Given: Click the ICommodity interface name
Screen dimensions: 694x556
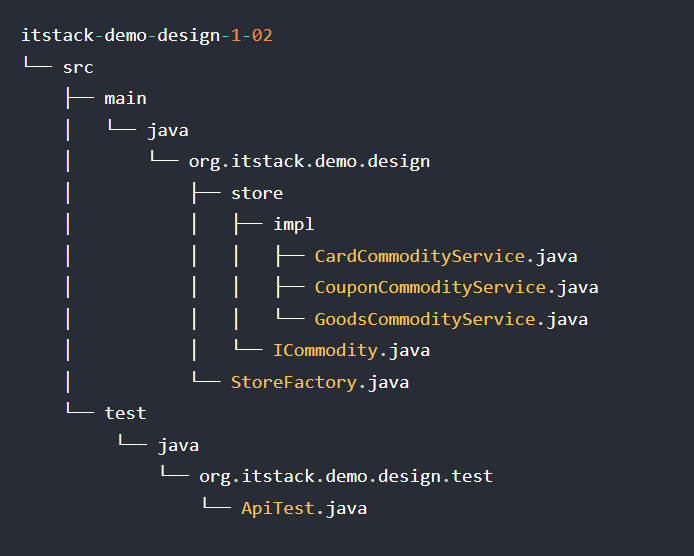Looking at the screenshot, I should tap(325, 351).
